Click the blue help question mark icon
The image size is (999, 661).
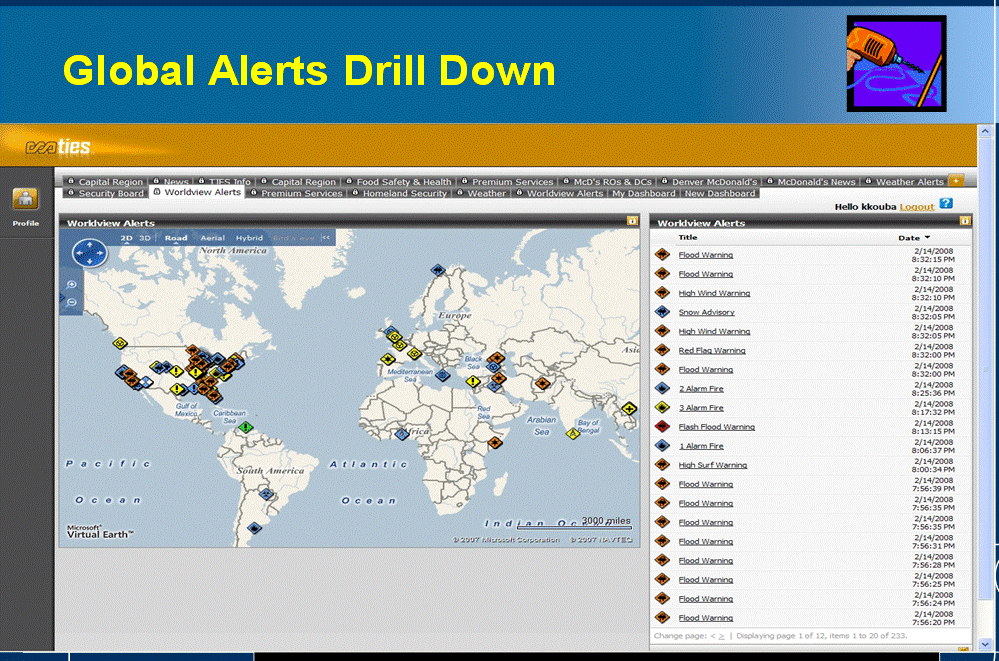pos(946,203)
